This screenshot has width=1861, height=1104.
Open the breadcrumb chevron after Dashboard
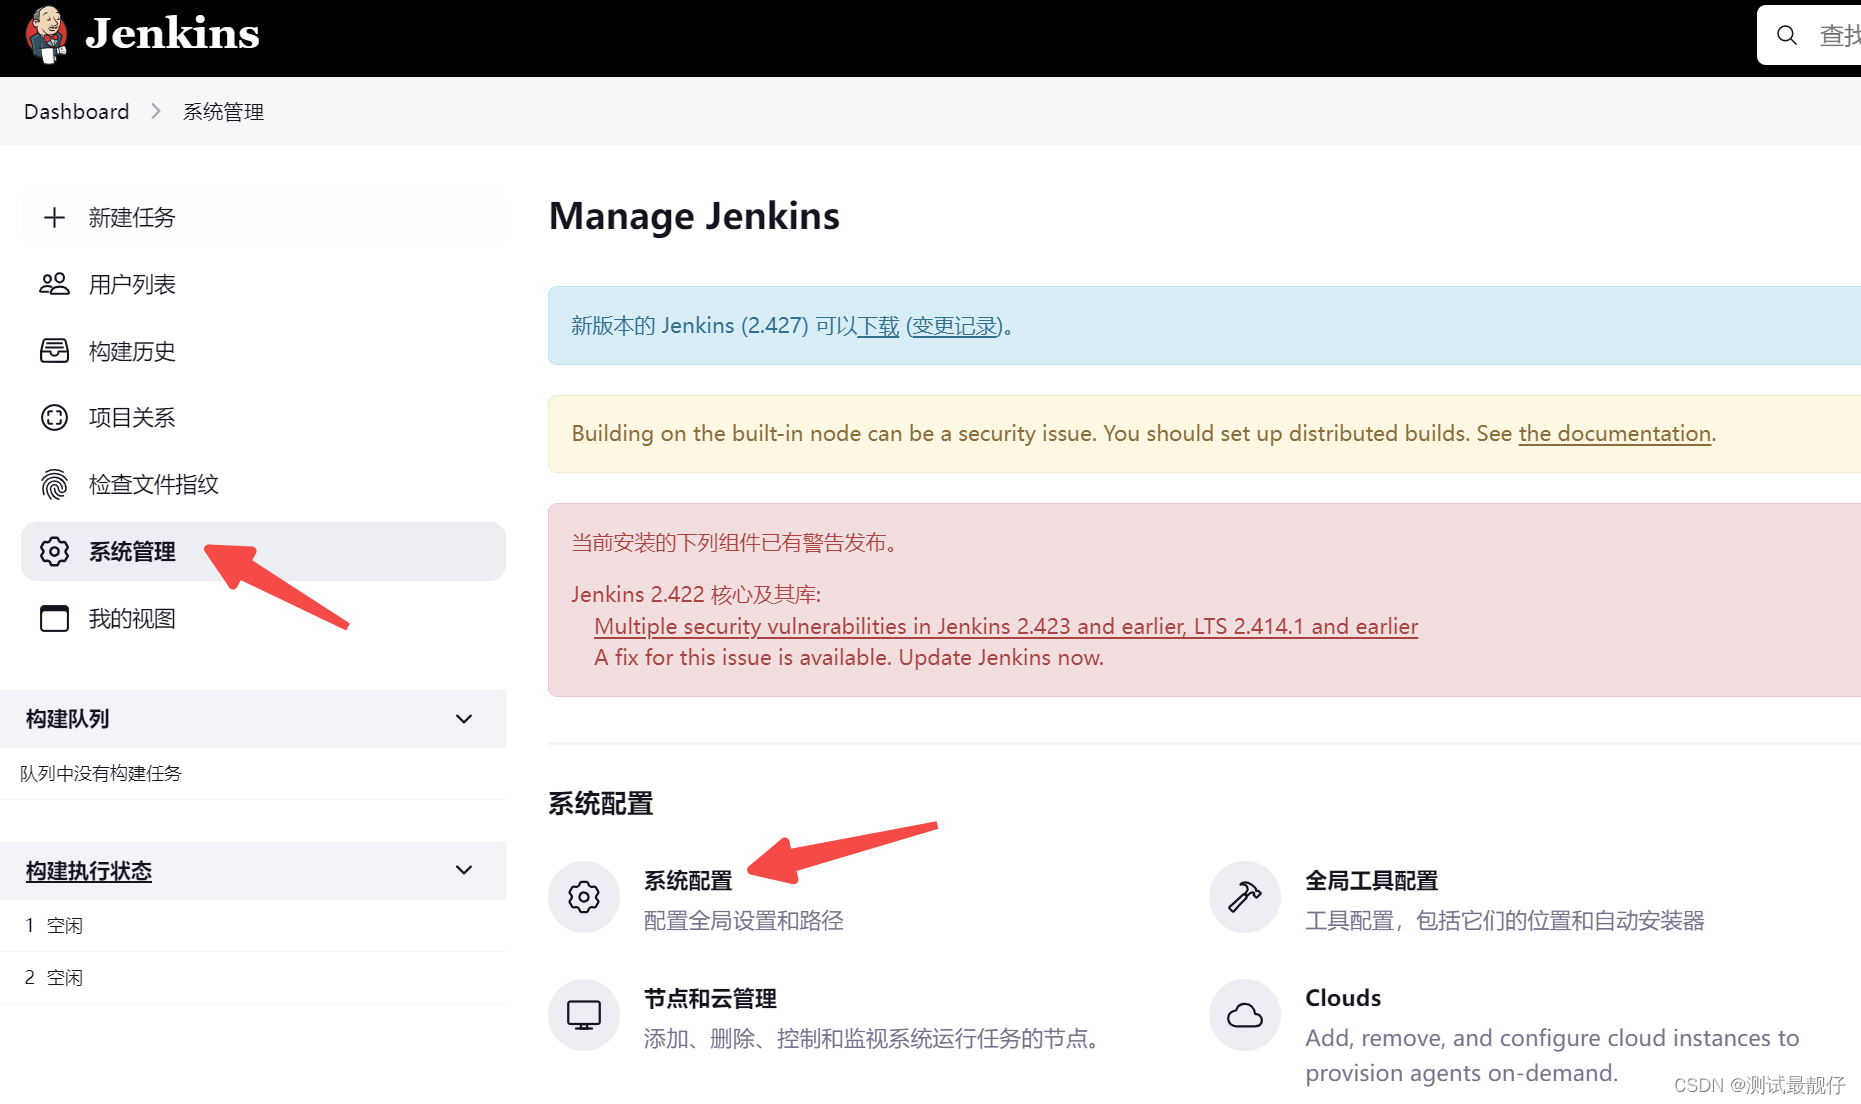tap(156, 111)
